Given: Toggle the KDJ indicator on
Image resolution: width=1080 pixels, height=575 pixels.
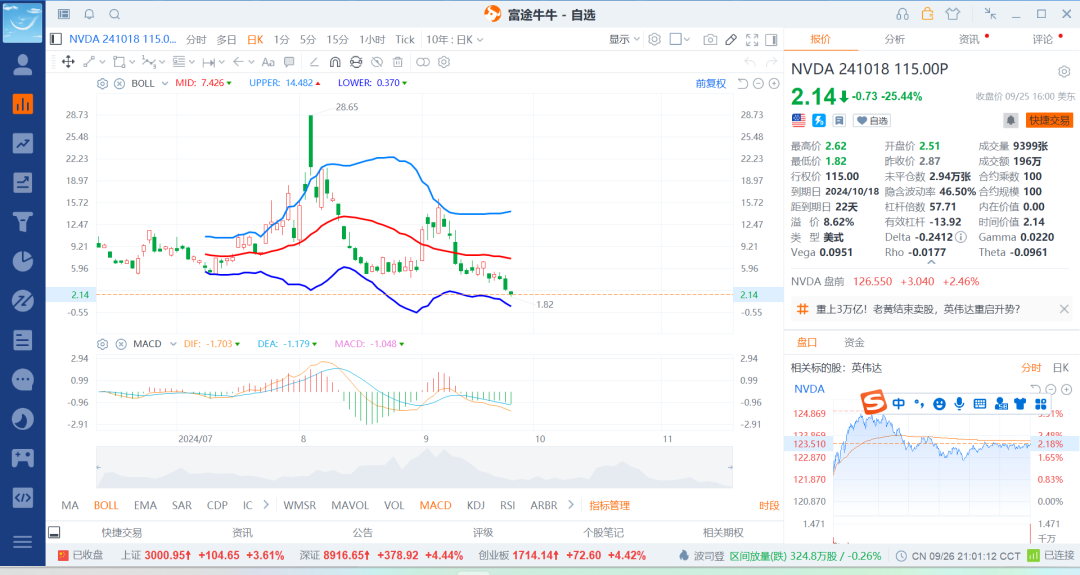Looking at the screenshot, I should [x=475, y=505].
